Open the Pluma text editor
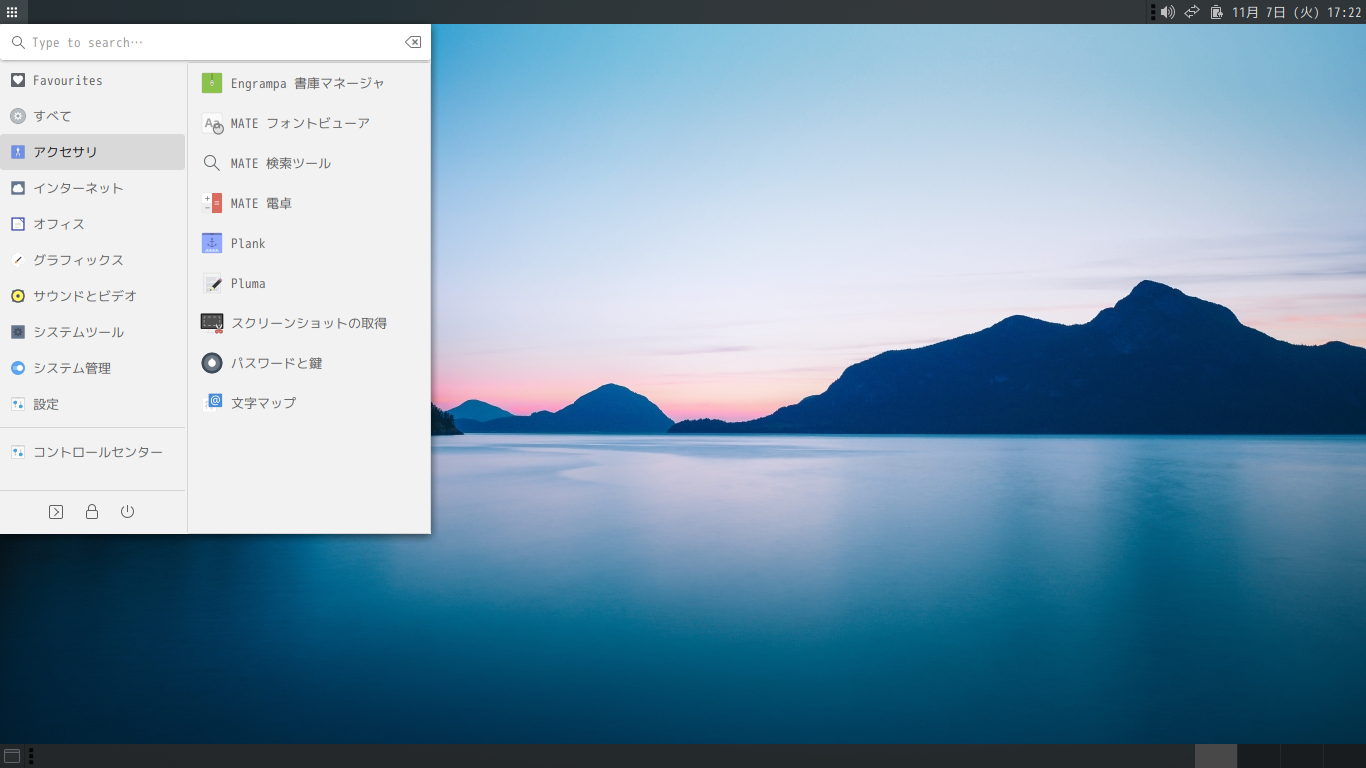 pyautogui.click(x=248, y=283)
